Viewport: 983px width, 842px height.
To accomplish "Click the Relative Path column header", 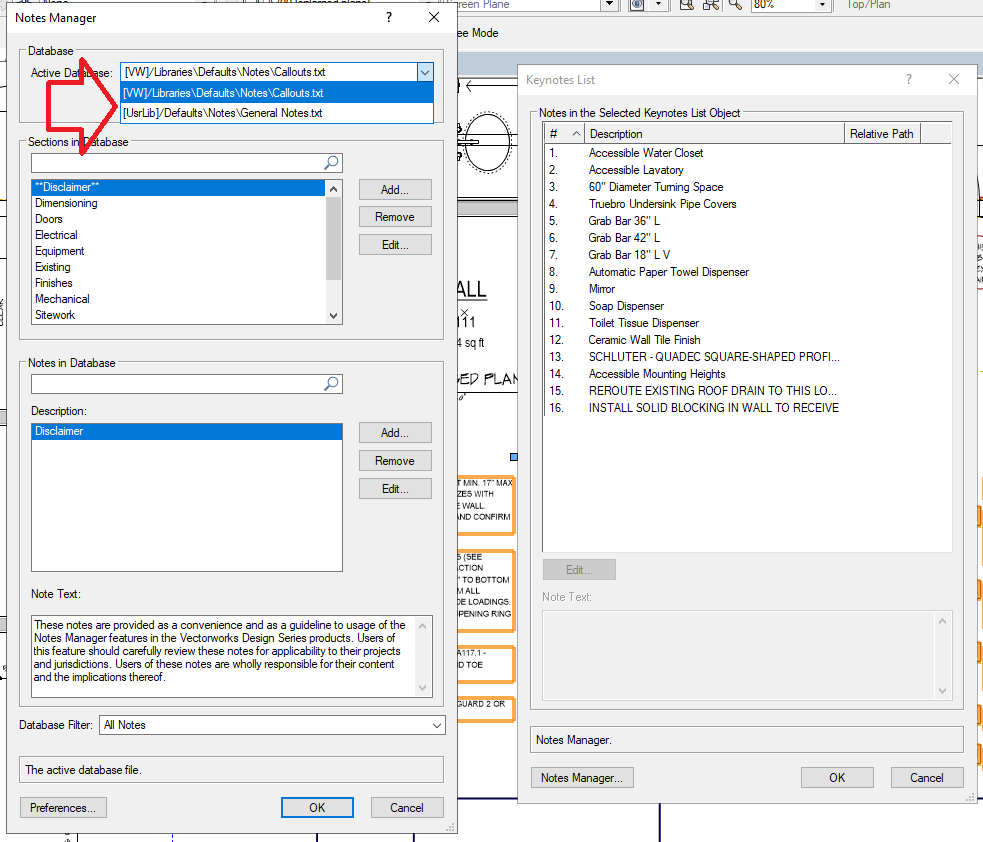I will coord(881,134).
